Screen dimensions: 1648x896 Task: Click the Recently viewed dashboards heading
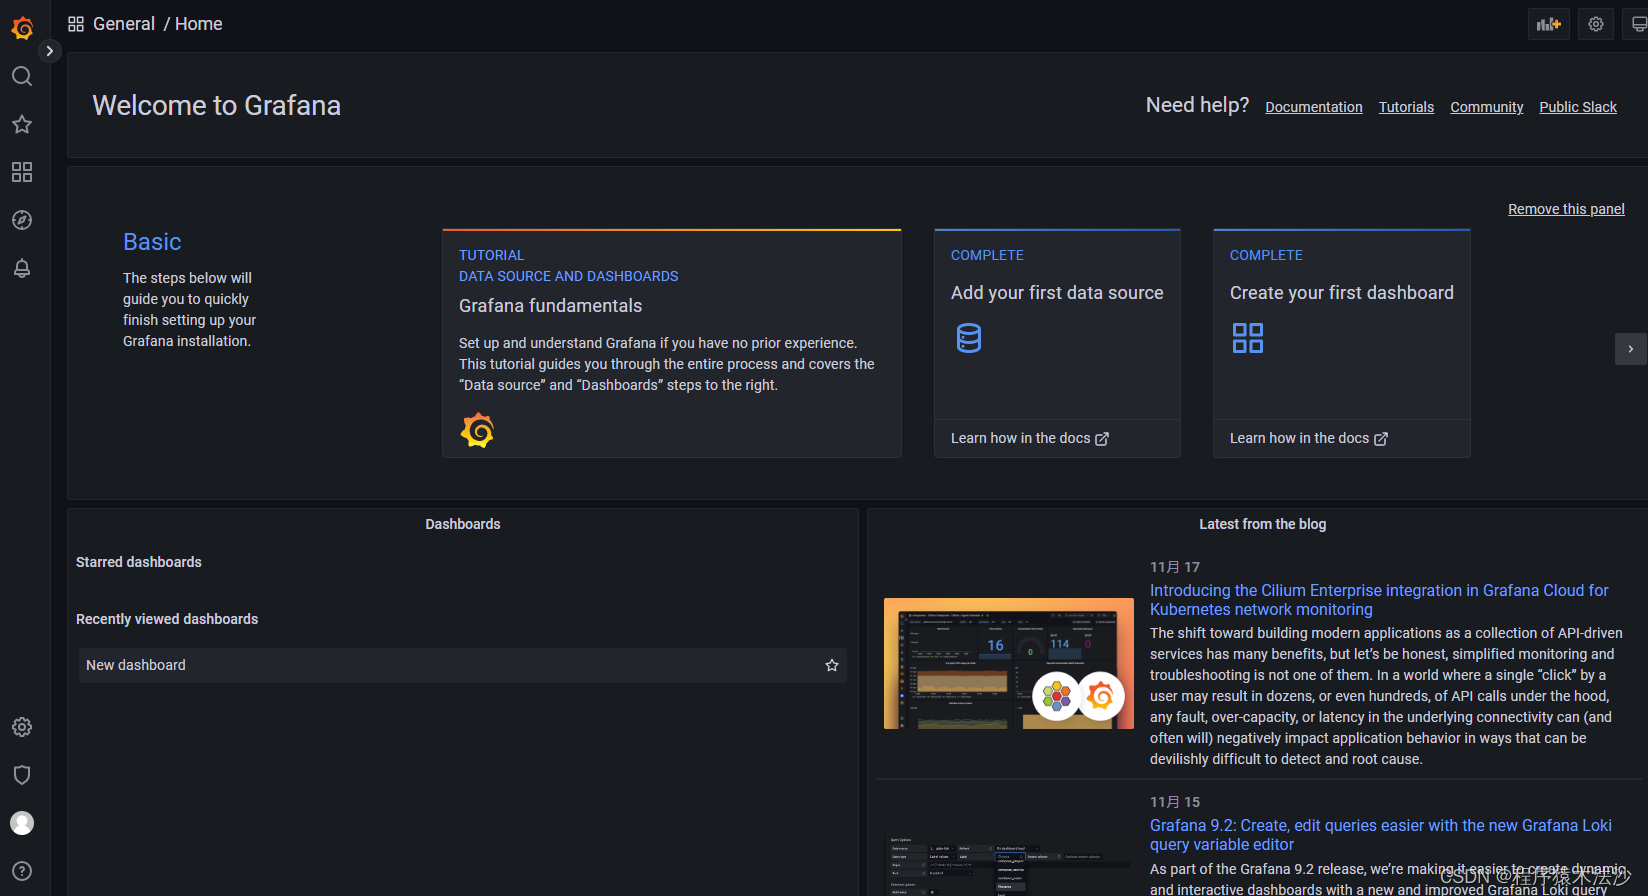click(167, 619)
